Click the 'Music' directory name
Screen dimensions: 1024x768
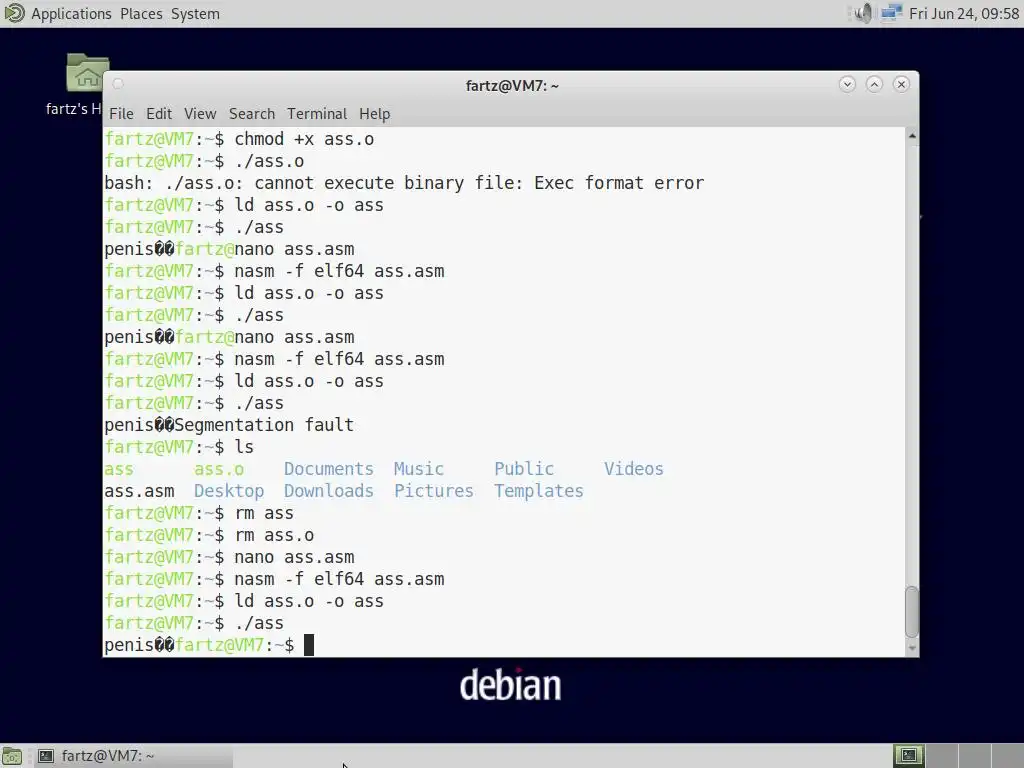pyautogui.click(x=419, y=469)
